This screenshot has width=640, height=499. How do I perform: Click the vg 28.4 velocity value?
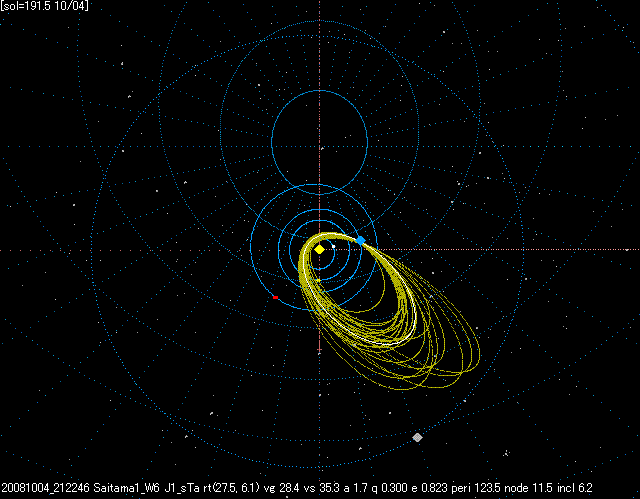coord(282,488)
